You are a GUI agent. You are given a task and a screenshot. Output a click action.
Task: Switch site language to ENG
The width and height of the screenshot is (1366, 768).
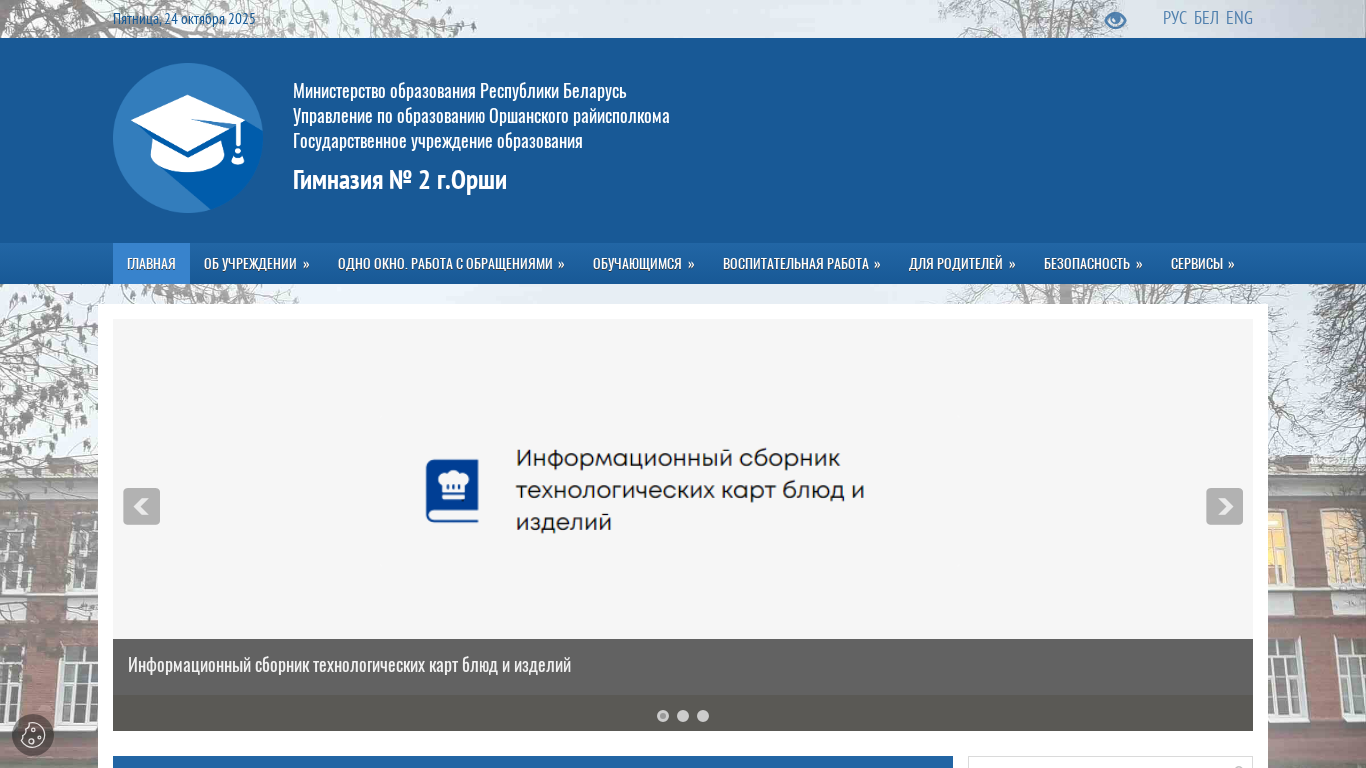1239,18
